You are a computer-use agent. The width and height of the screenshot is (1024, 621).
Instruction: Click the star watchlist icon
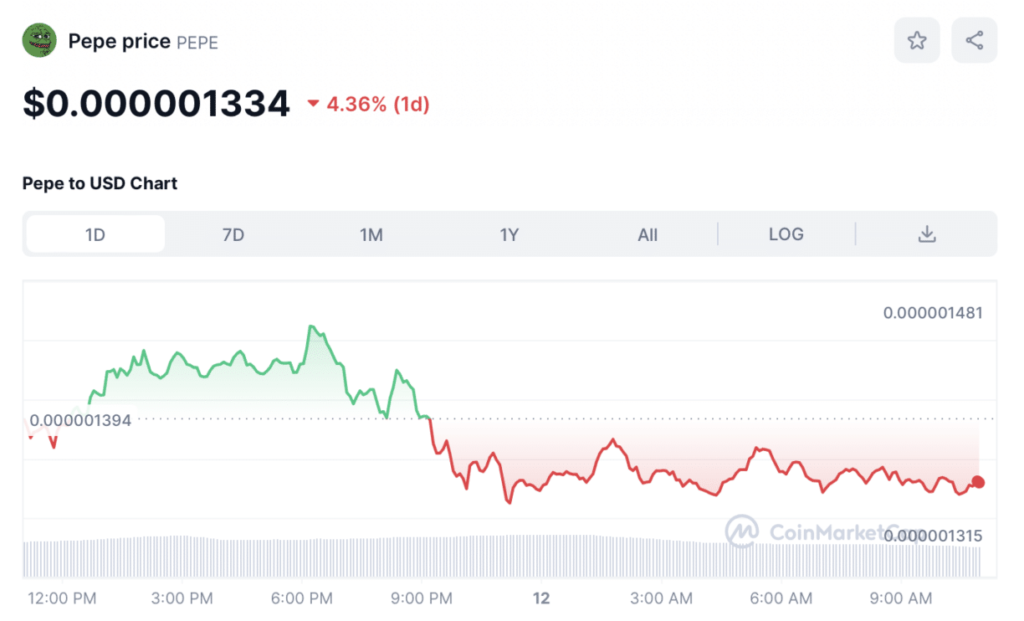click(x=916, y=41)
